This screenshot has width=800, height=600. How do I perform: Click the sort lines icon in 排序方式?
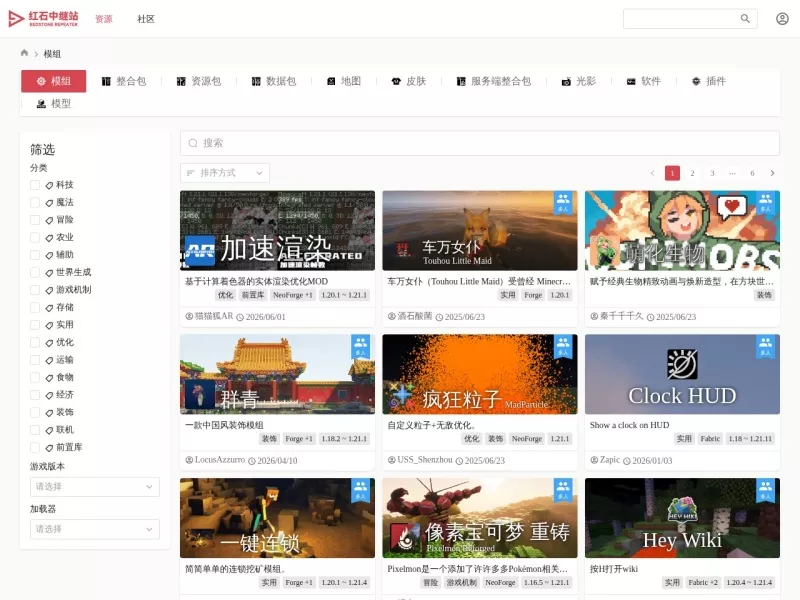[x=190, y=173]
